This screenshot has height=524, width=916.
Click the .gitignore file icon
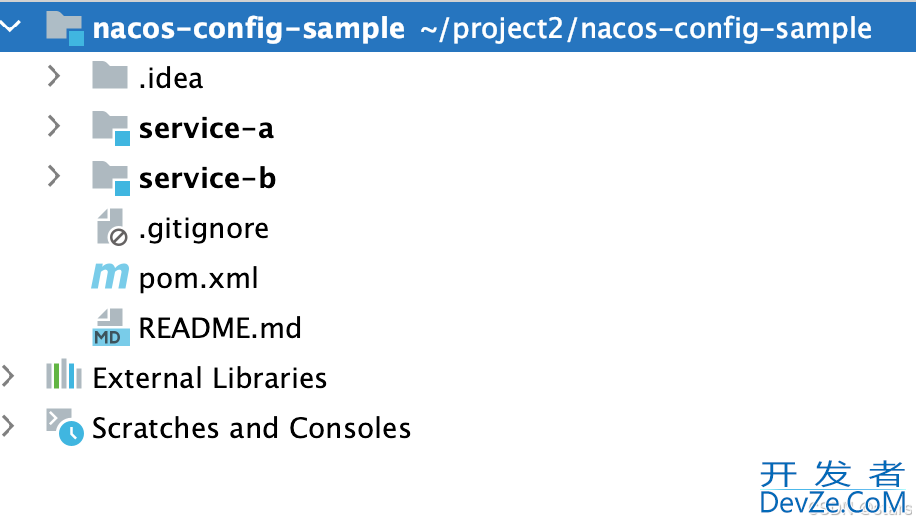pyautogui.click(x=111, y=228)
